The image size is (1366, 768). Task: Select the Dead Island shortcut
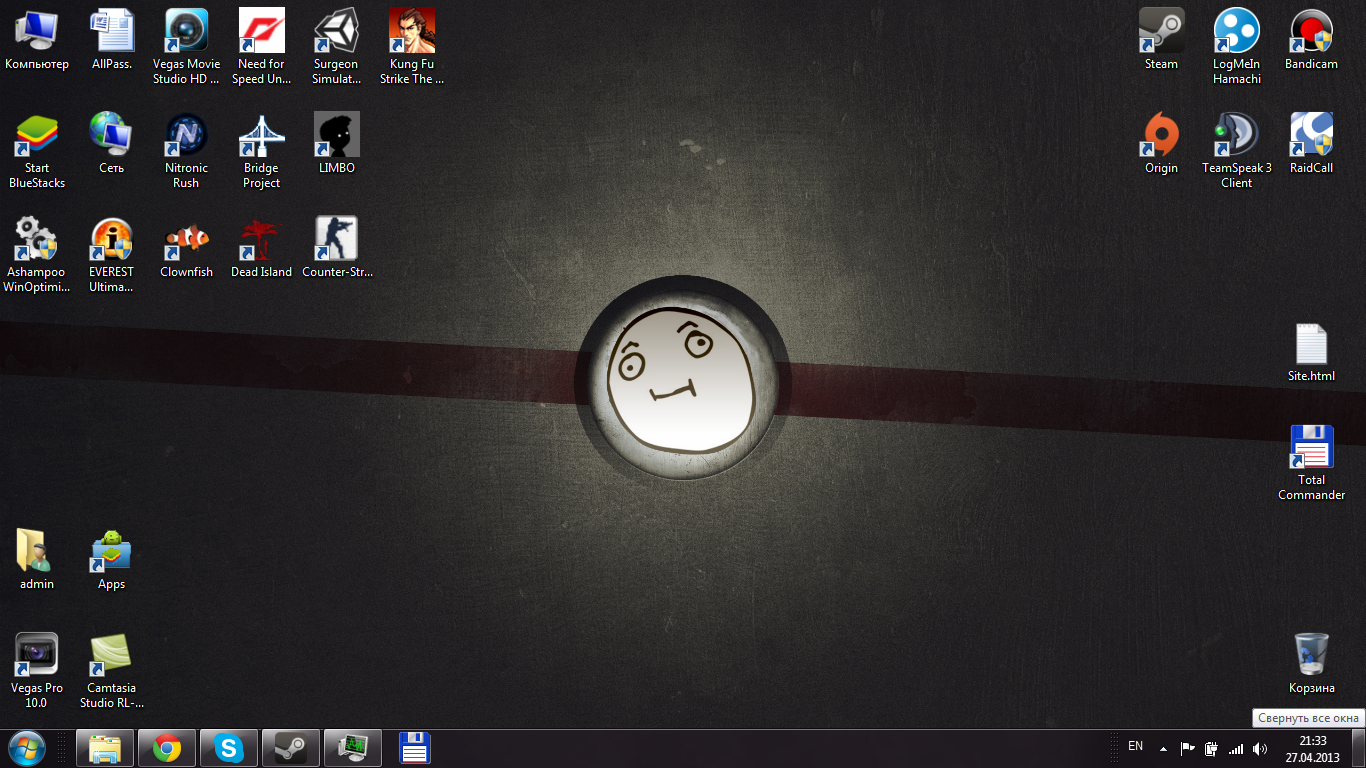click(262, 247)
